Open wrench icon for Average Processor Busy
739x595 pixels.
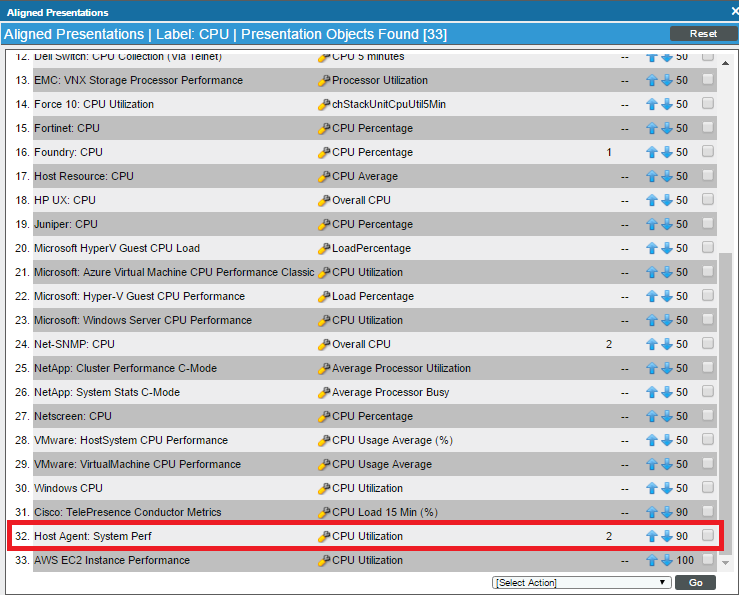coord(324,392)
